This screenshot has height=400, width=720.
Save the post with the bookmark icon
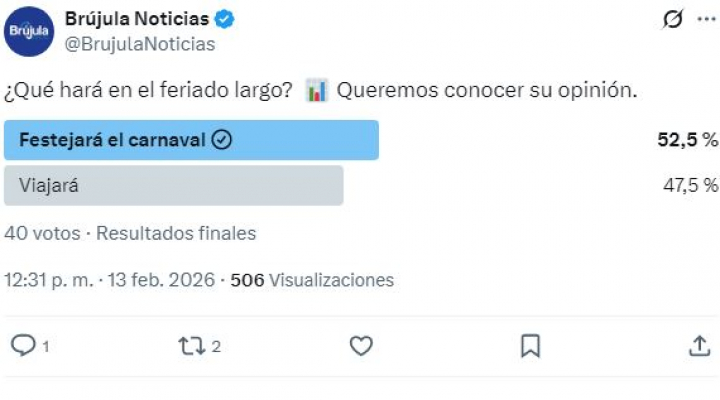530,346
